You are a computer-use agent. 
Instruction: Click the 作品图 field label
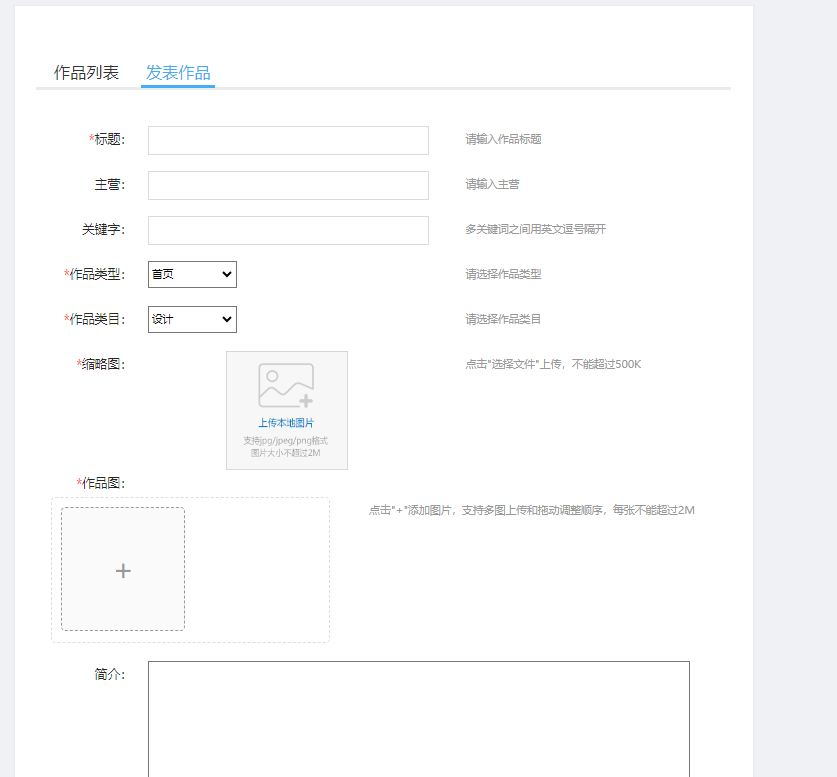[x=101, y=483]
